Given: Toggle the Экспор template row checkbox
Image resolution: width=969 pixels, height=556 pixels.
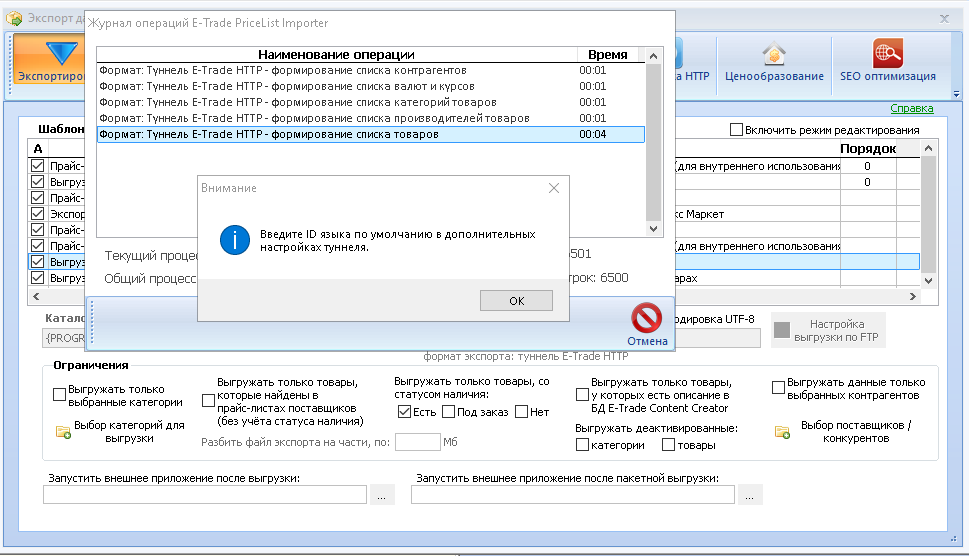Looking at the screenshot, I should (38, 214).
